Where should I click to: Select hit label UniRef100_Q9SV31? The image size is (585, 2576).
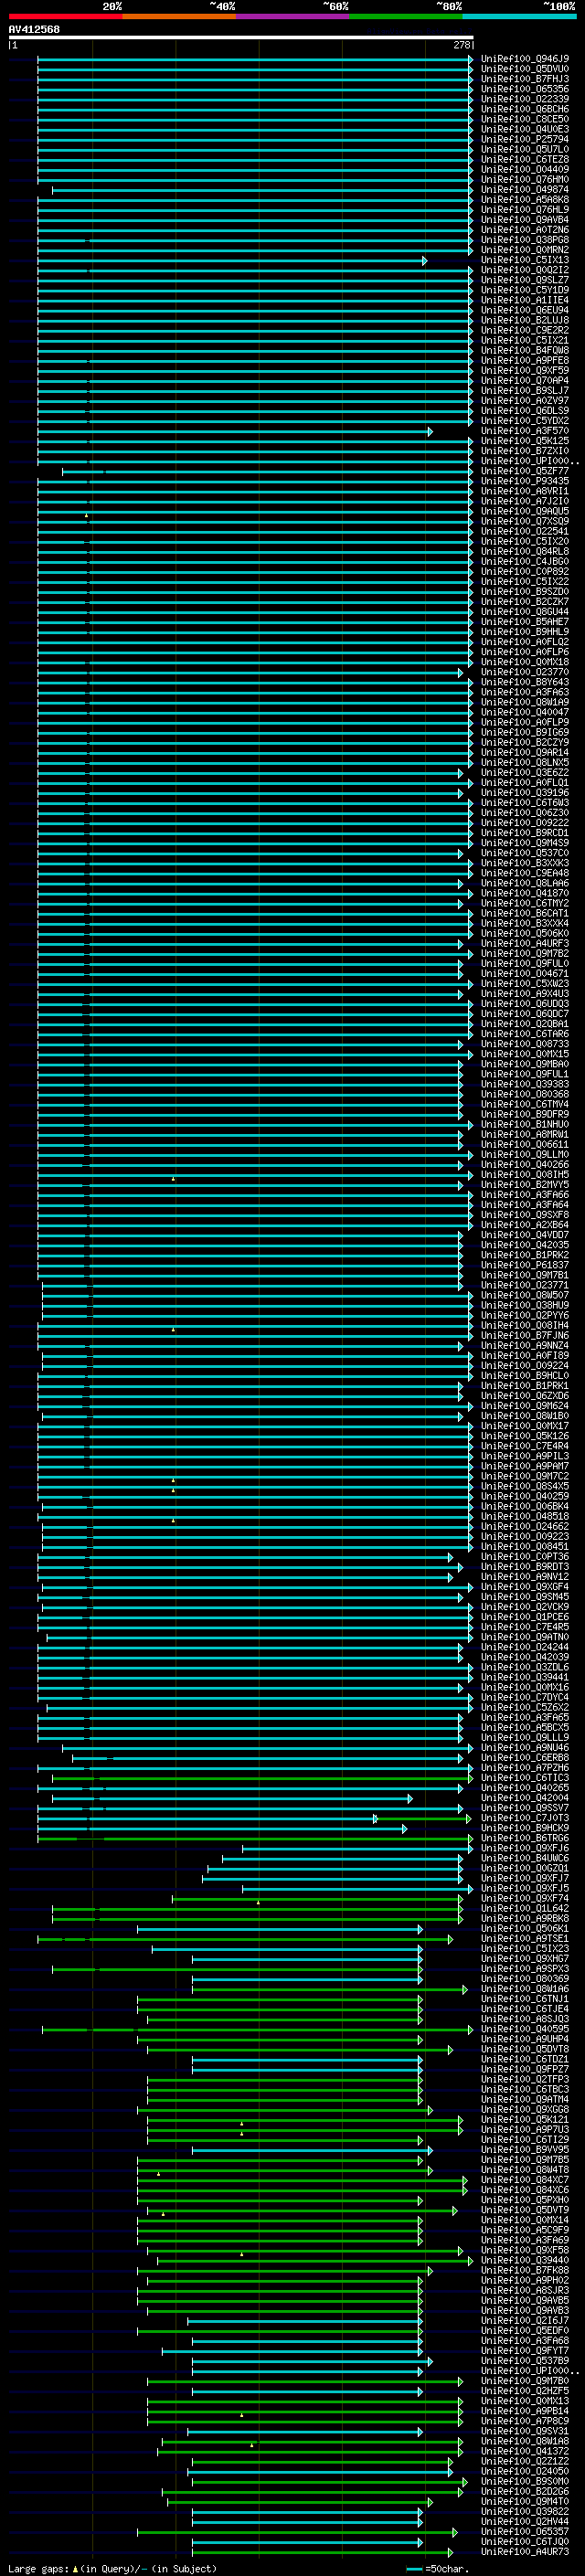(525, 2432)
